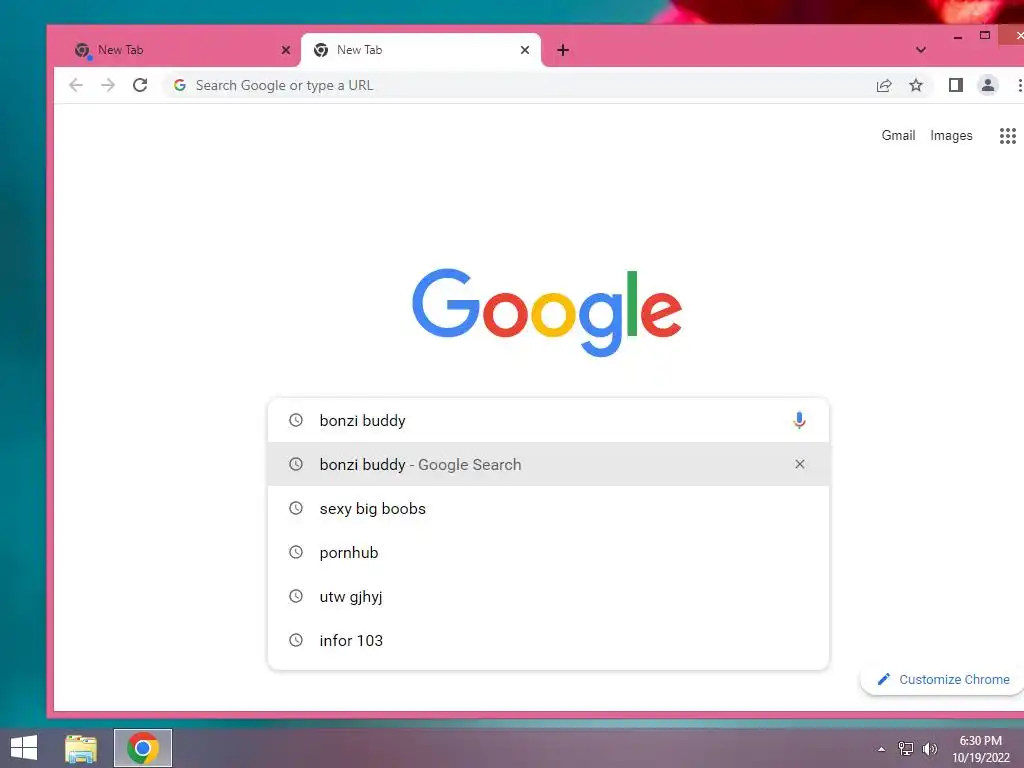Choose the 'infor 103' history suggestion
Viewport: 1024px width, 768px height.
coord(549,640)
